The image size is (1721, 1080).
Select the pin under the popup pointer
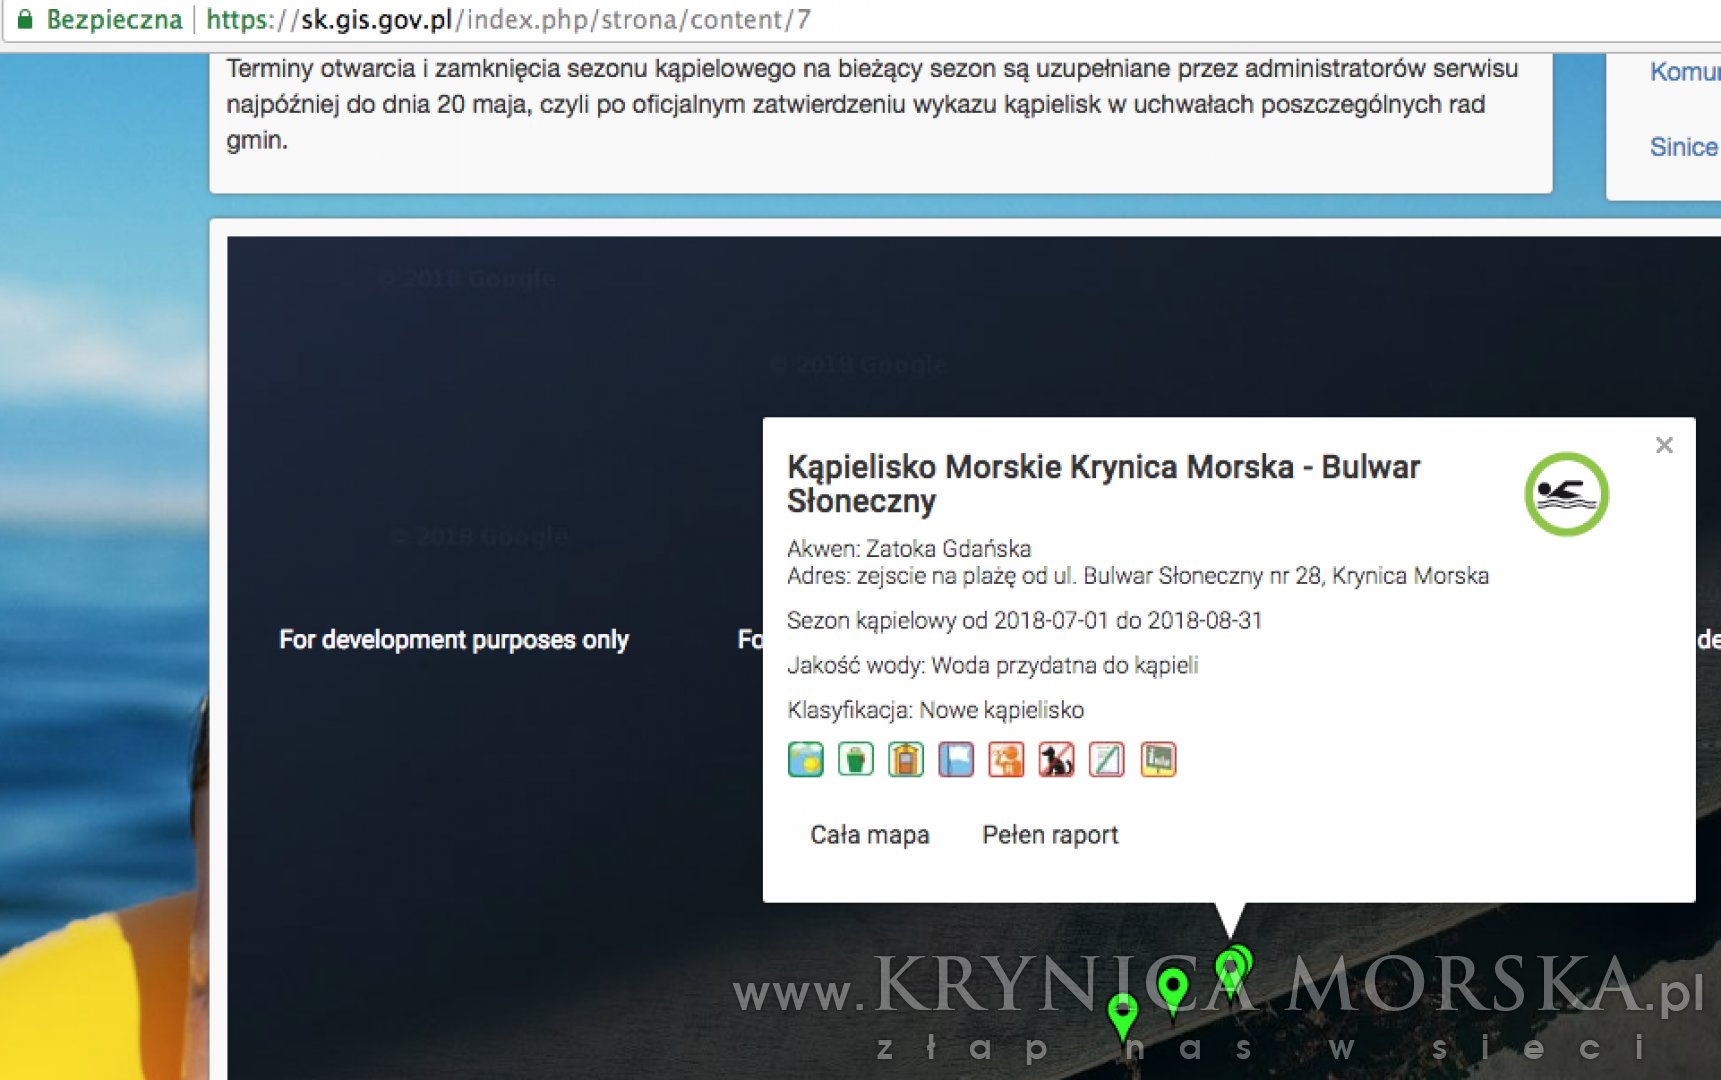click(1230, 970)
